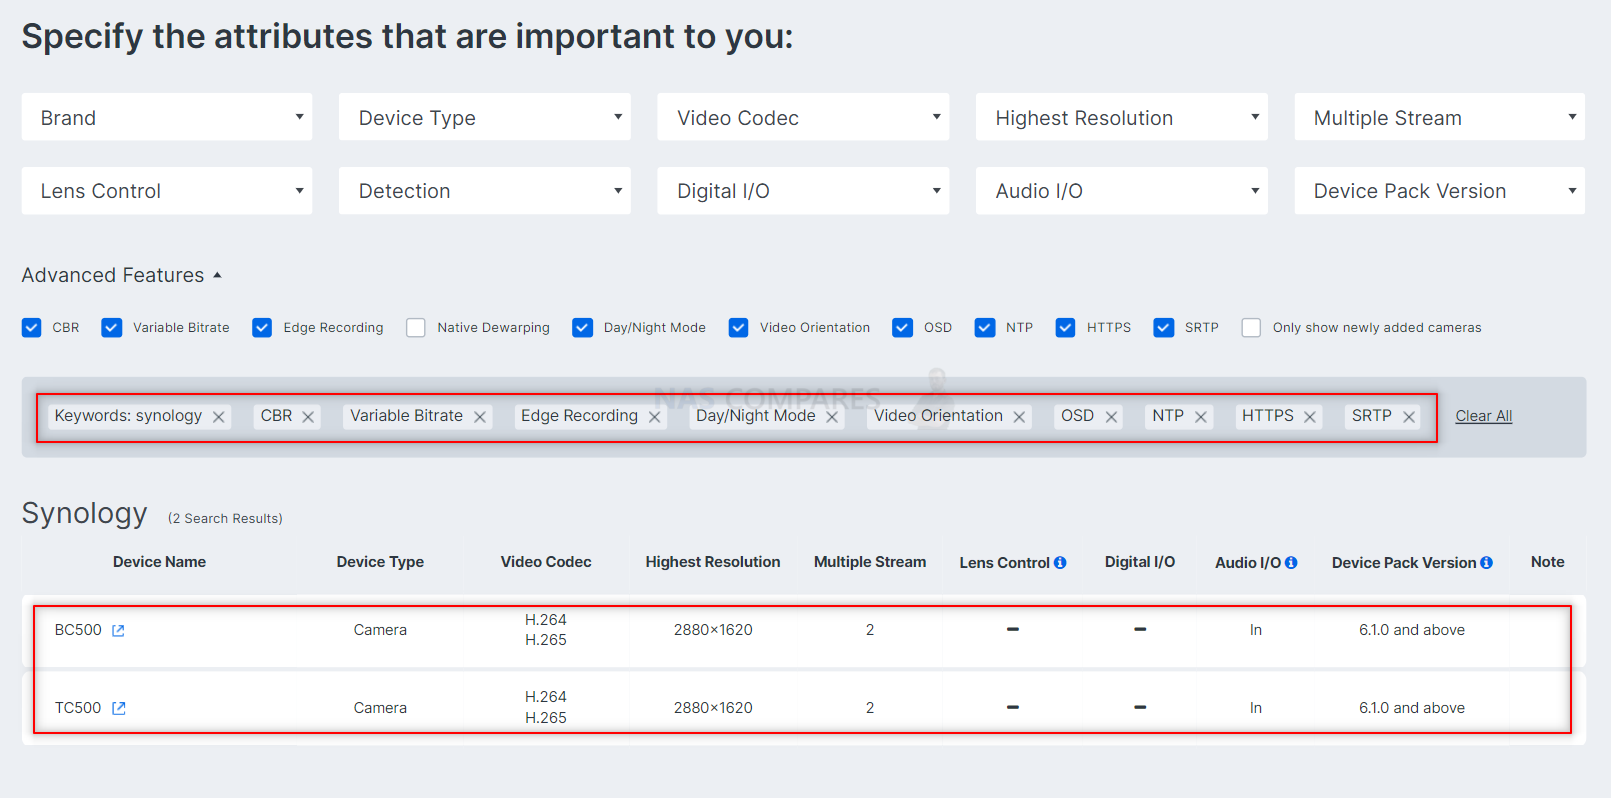Open the Detection dropdown
This screenshot has width=1611, height=798.
(x=485, y=191)
